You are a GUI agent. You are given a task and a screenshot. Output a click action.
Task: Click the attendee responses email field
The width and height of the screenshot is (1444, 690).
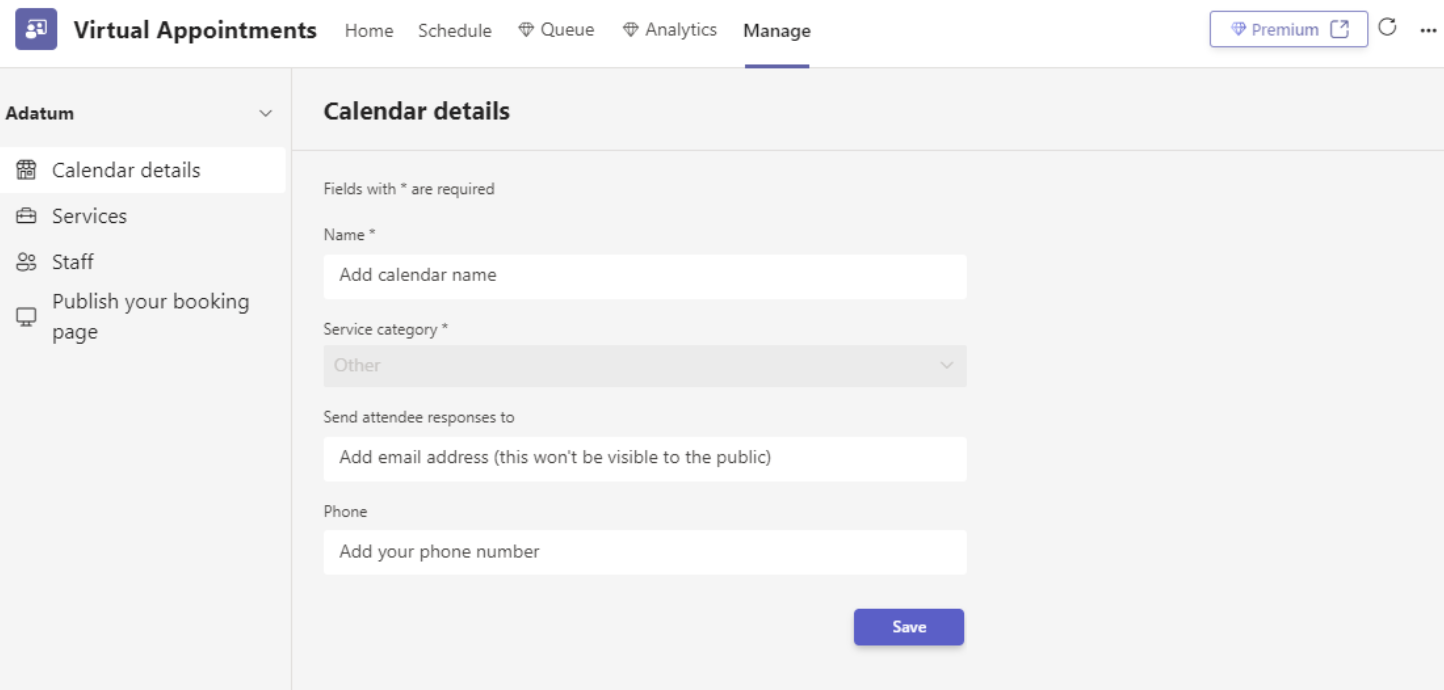645,458
